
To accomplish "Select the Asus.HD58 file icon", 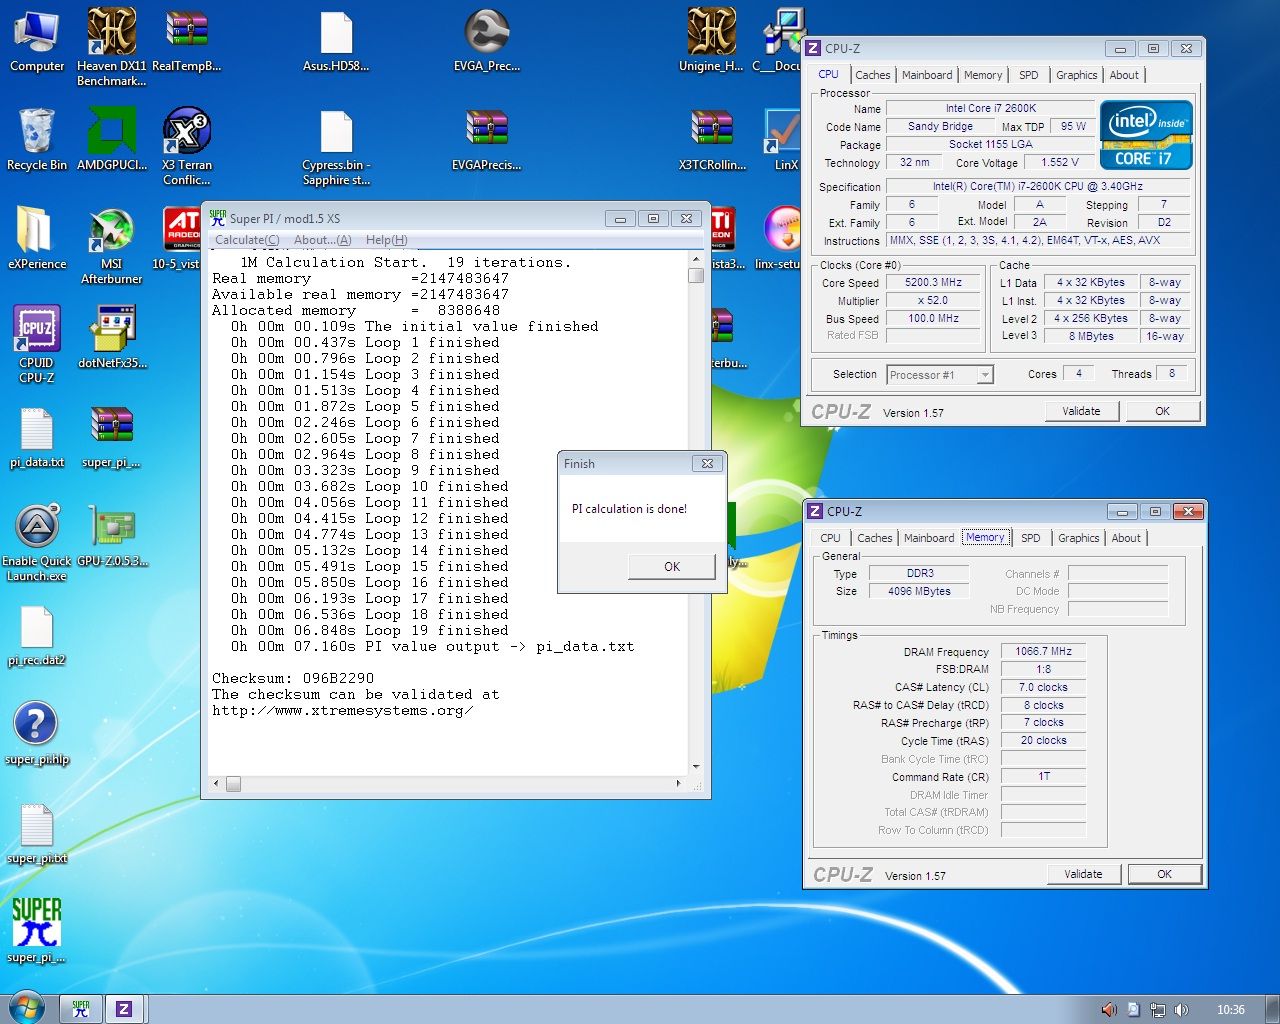I will click(x=336, y=42).
